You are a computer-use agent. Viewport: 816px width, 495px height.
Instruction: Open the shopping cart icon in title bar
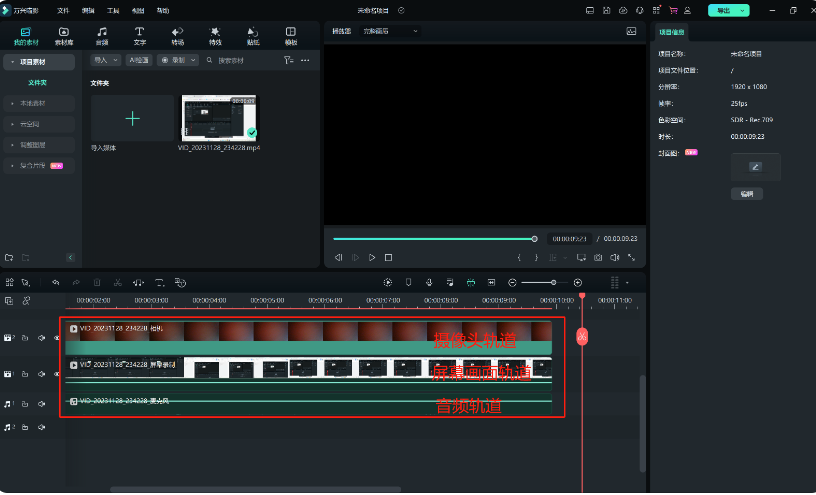point(672,10)
